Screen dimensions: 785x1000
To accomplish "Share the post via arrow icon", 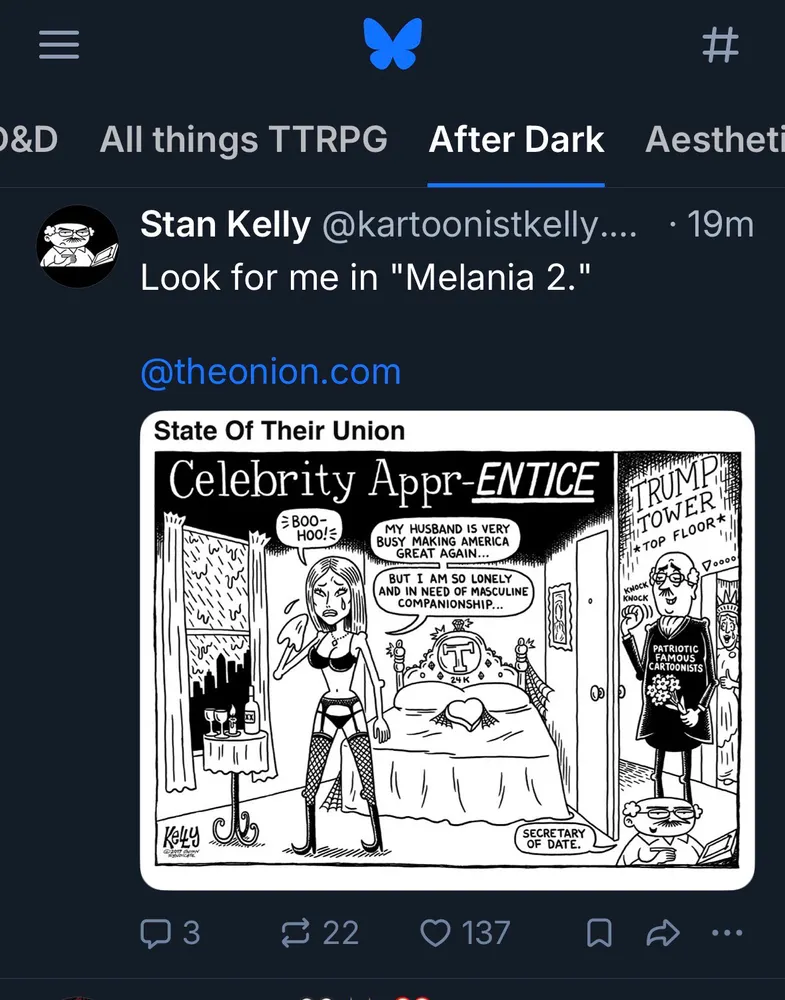I will 662,933.
